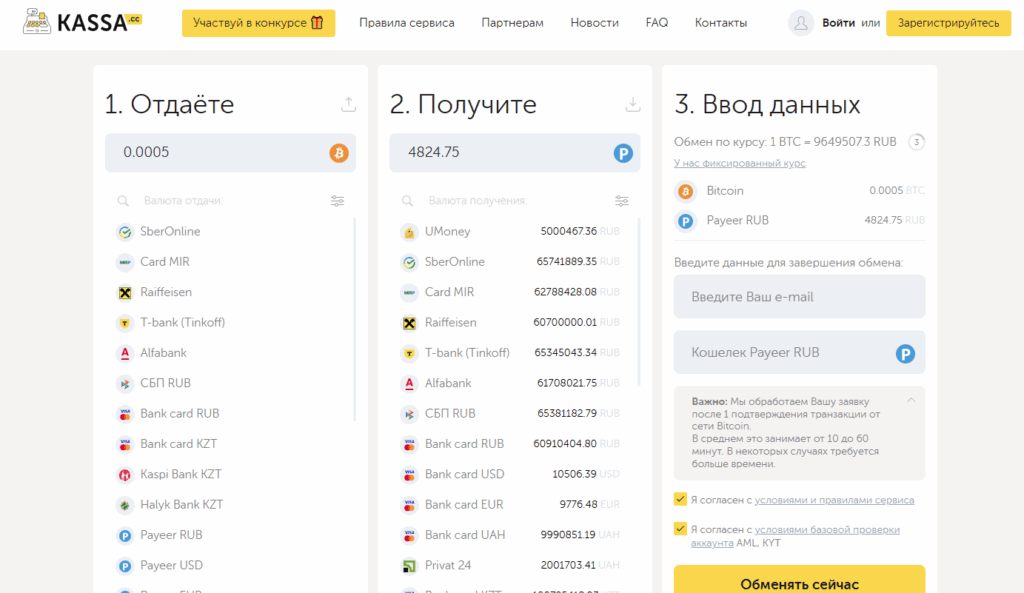The image size is (1024, 593).
Task: Toggle the AML, KYT verification agreement checkbox
Action: [x=681, y=530]
